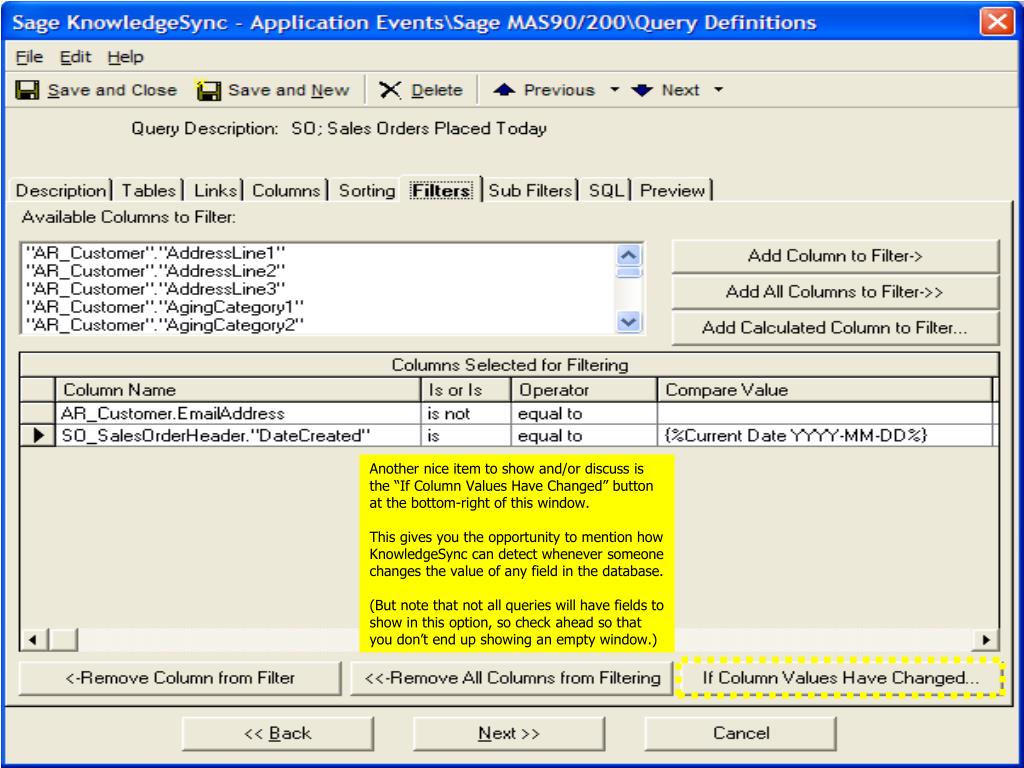1024x768 pixels.
Task: Click the filter grid scroll left arrow
Action: click(x=33, y=639)
